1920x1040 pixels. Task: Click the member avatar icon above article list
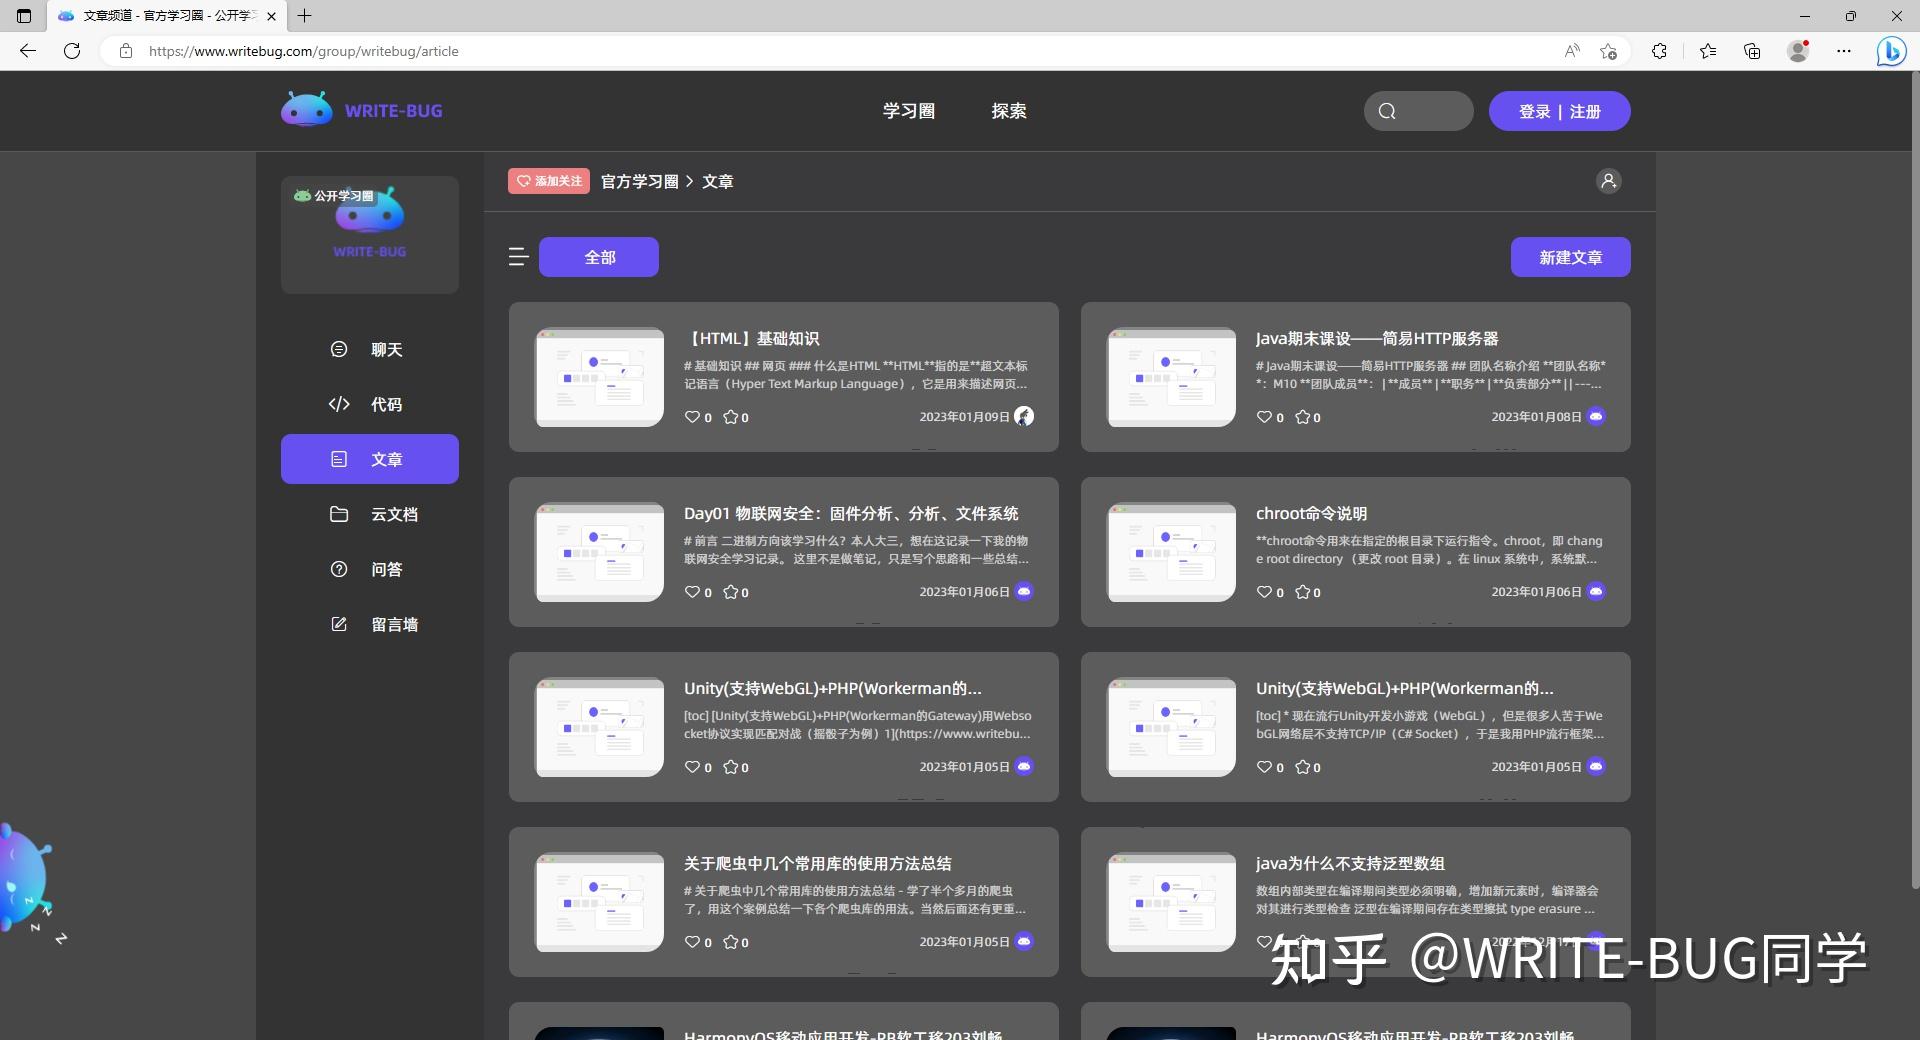click(1607, 181)
